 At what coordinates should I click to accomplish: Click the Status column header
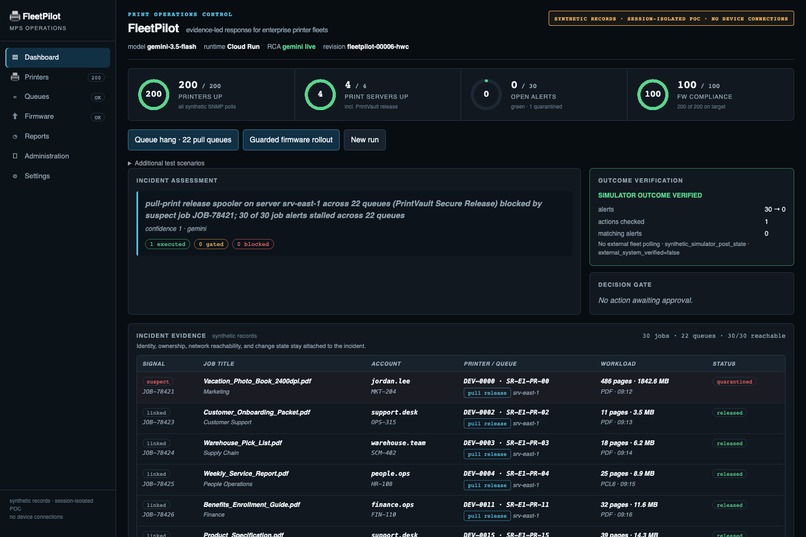point(724,364)
